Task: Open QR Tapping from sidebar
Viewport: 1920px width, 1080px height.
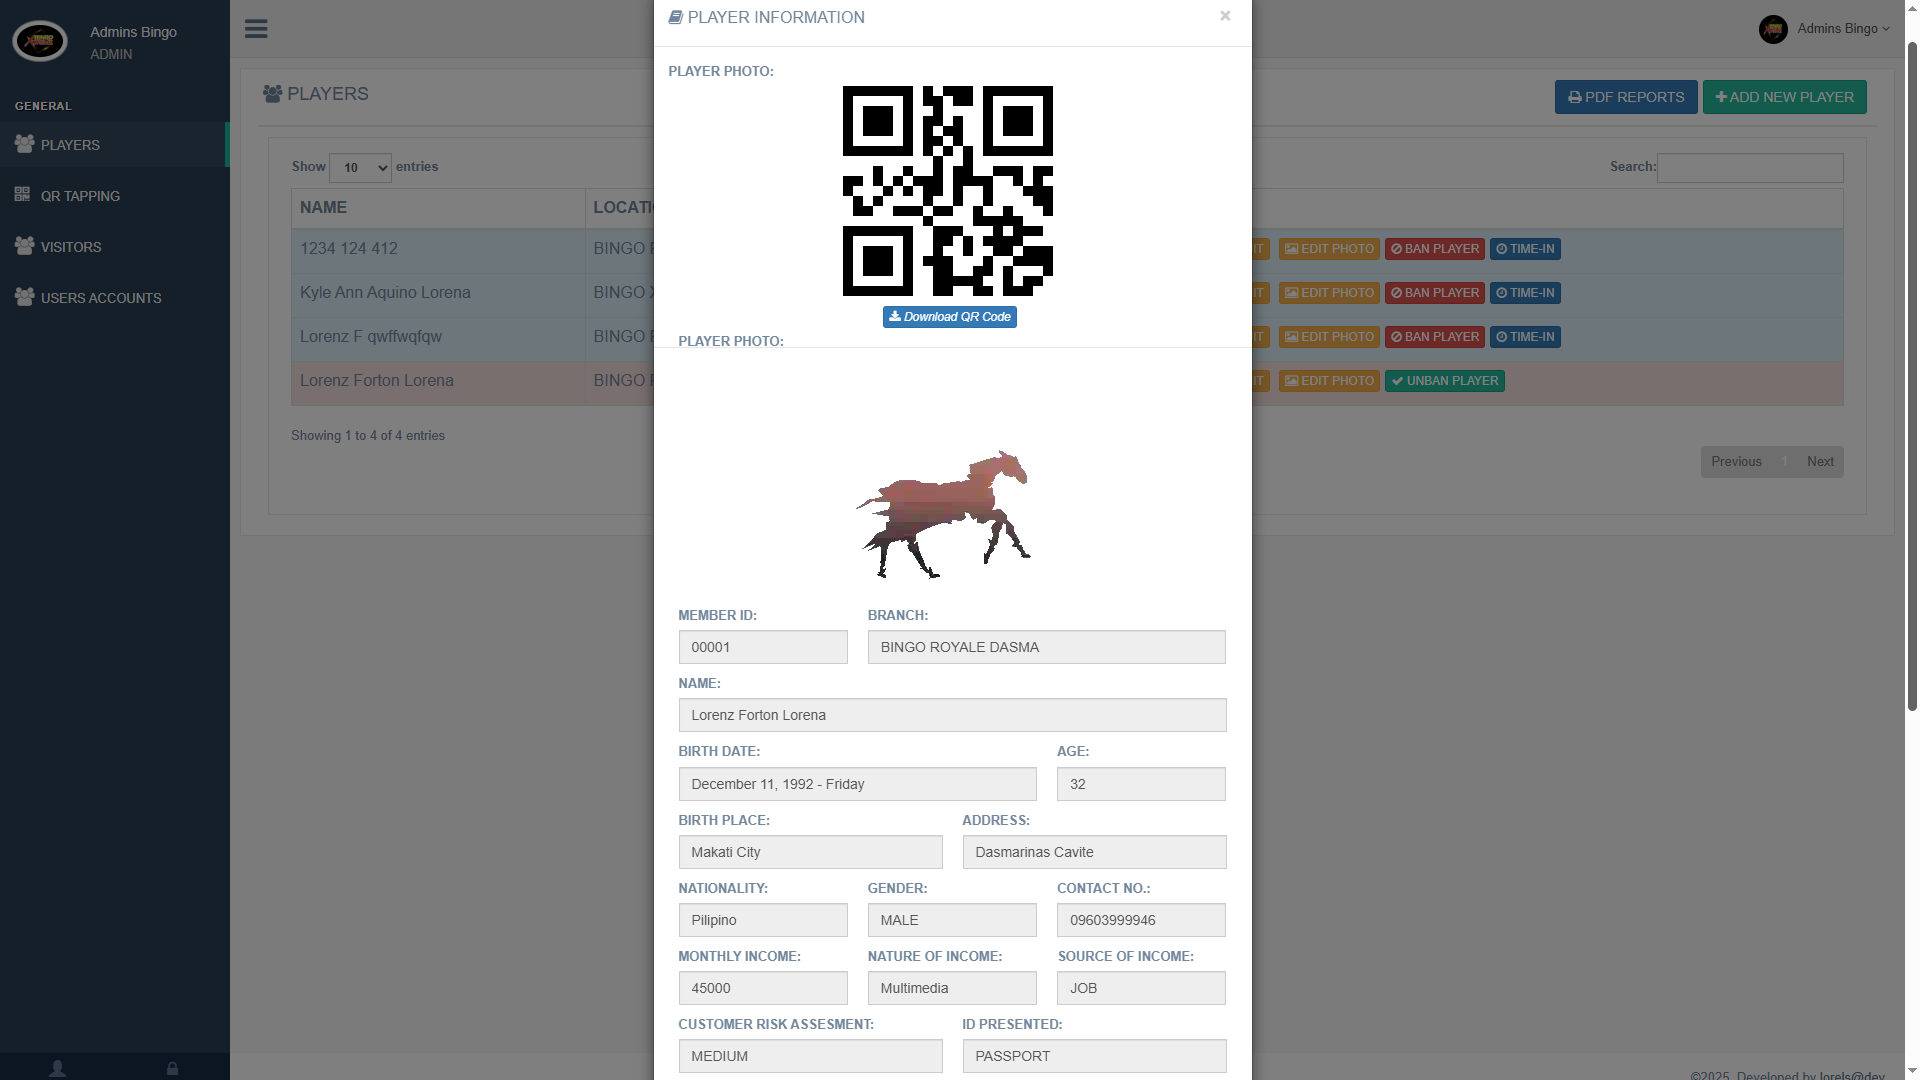Action: 80,196
